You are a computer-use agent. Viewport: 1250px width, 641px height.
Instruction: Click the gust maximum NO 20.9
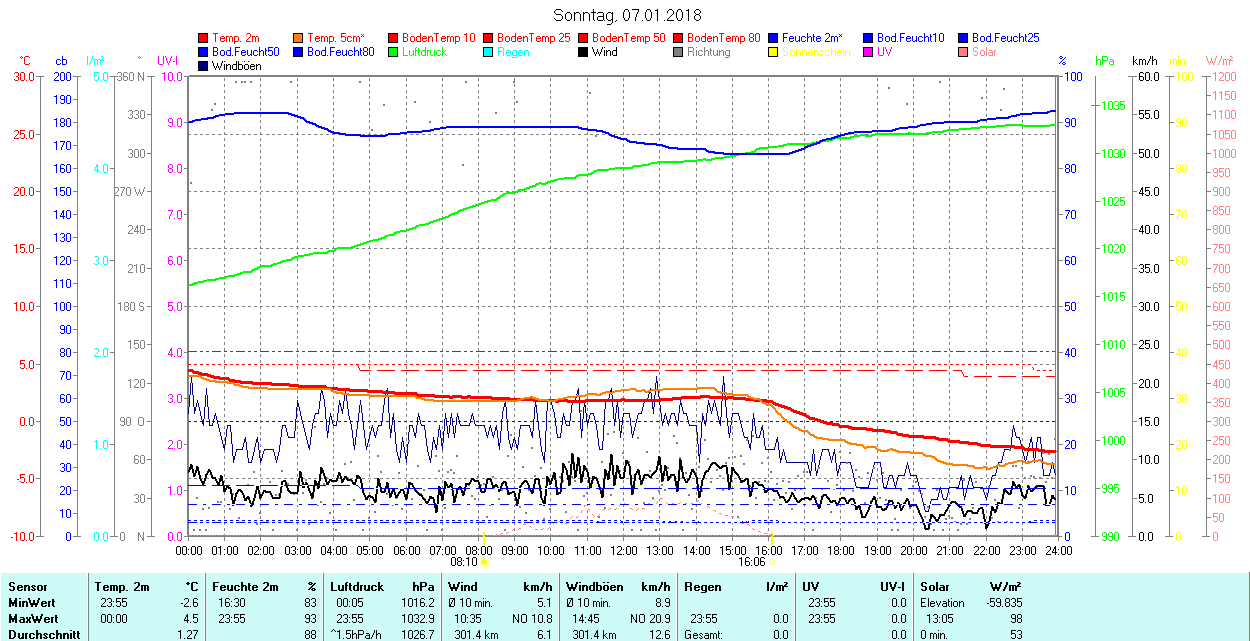(x=648, y=619)
